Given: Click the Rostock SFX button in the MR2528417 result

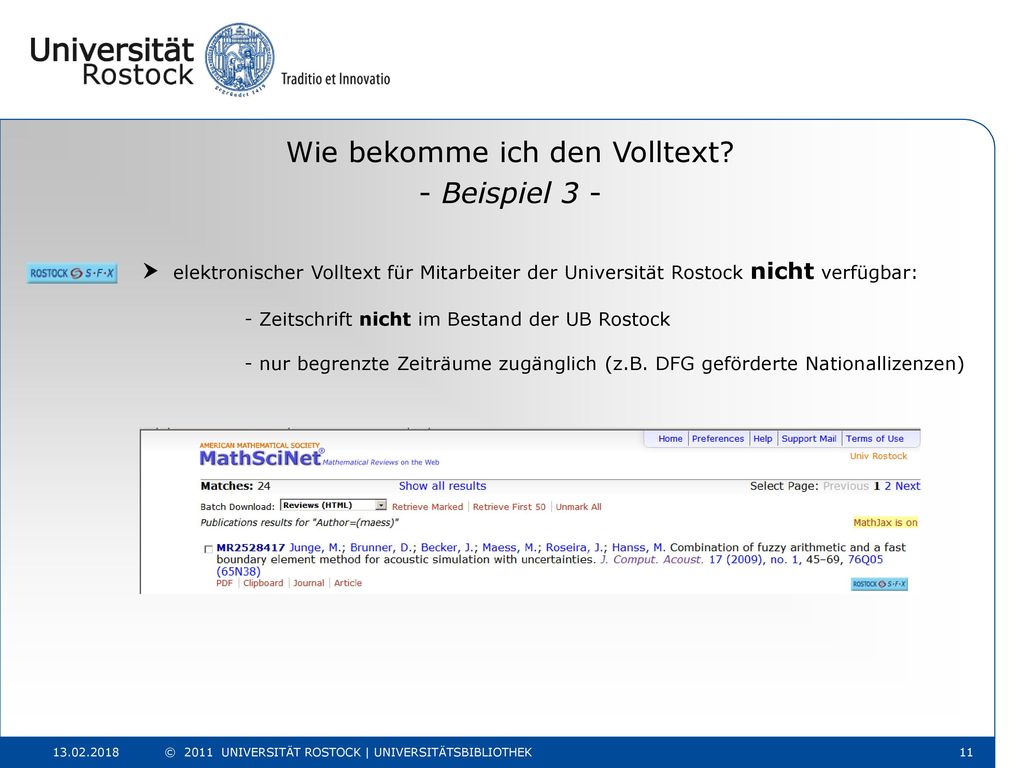Looking at the screenshot, I should [x=879, y=584].
